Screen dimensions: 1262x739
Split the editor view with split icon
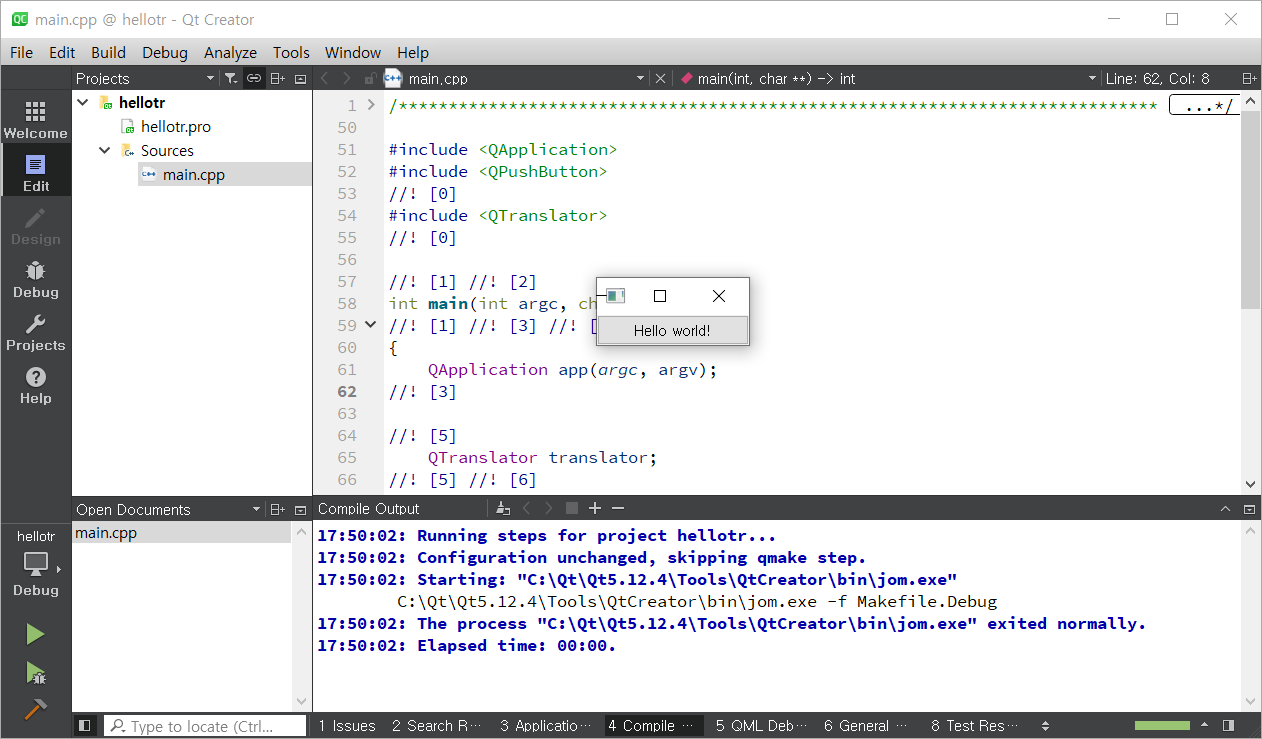pos(1249,78)
